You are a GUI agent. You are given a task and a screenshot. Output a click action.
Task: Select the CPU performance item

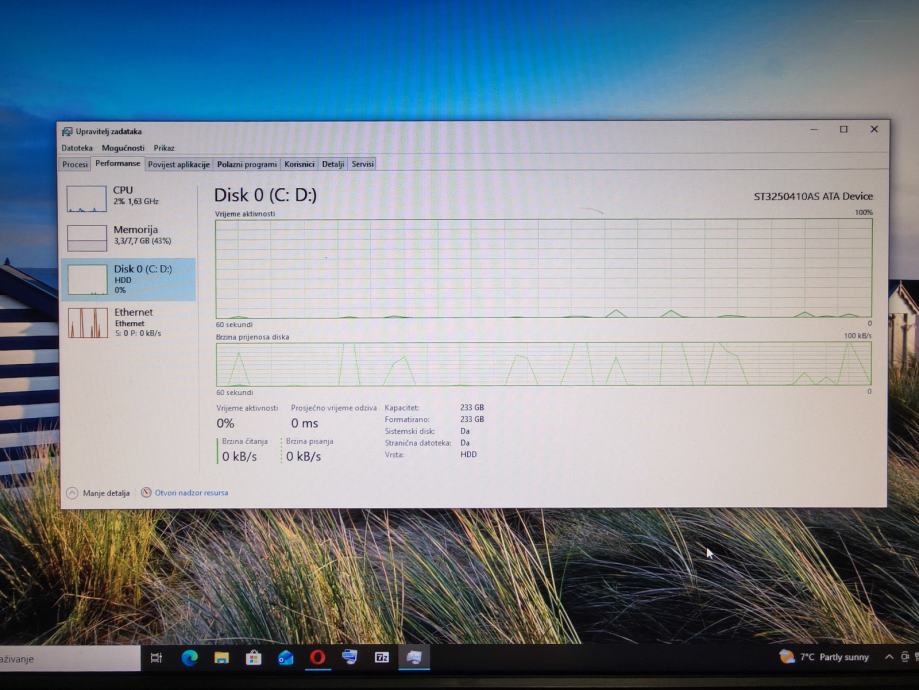tap(128, 198)
